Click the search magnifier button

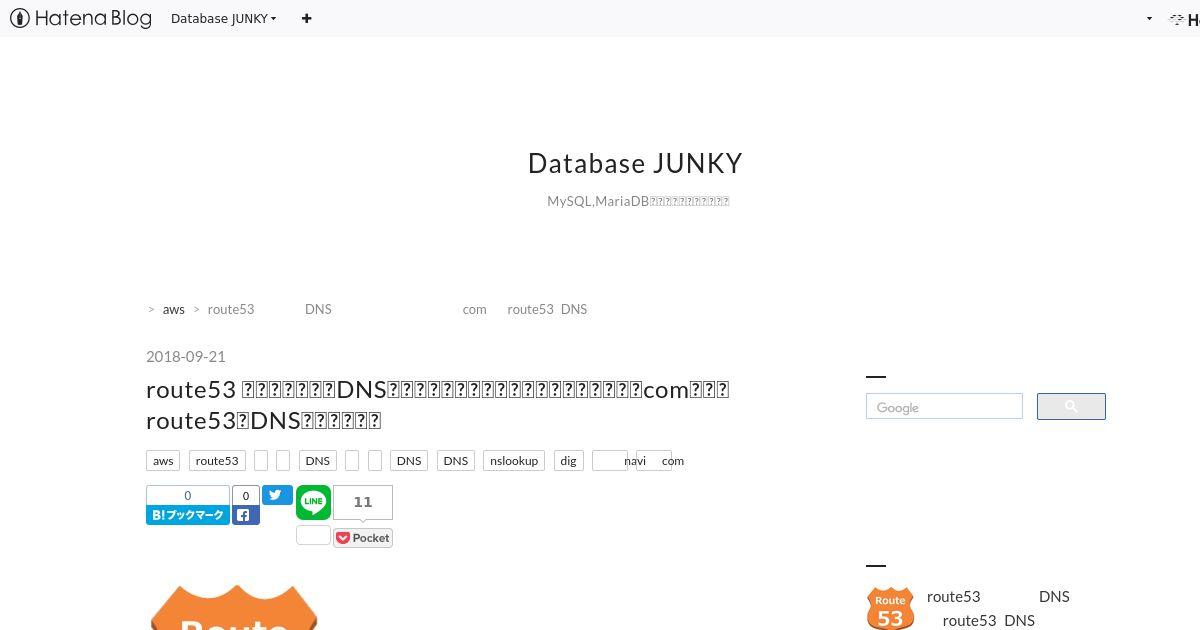[x=1071, y=407]
